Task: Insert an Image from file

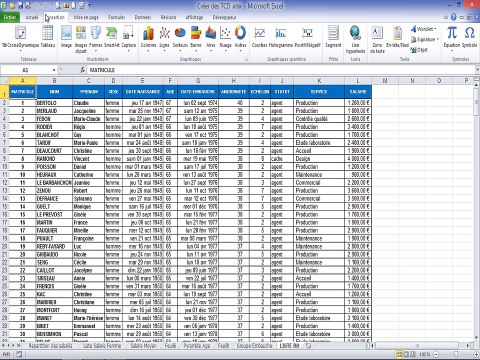Action: pyautogui.click(x=66, y=37)
